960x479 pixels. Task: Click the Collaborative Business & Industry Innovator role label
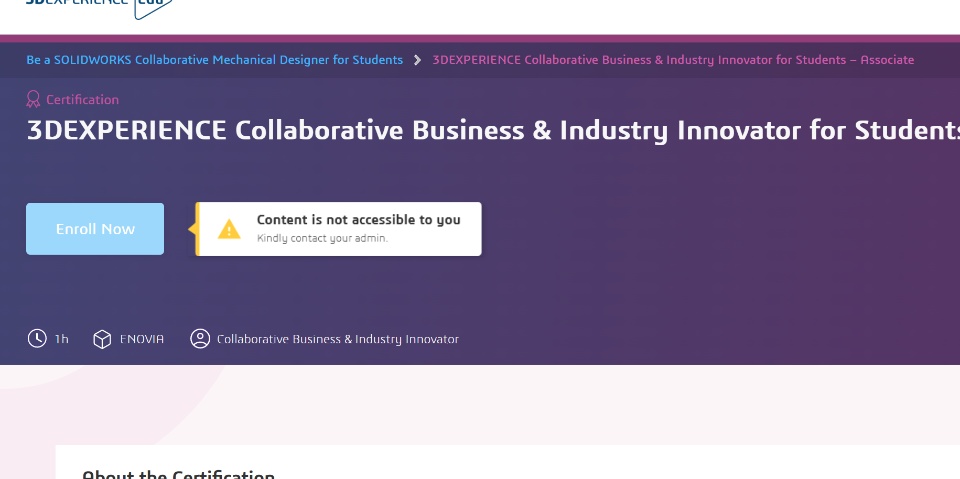click(337, 339)
